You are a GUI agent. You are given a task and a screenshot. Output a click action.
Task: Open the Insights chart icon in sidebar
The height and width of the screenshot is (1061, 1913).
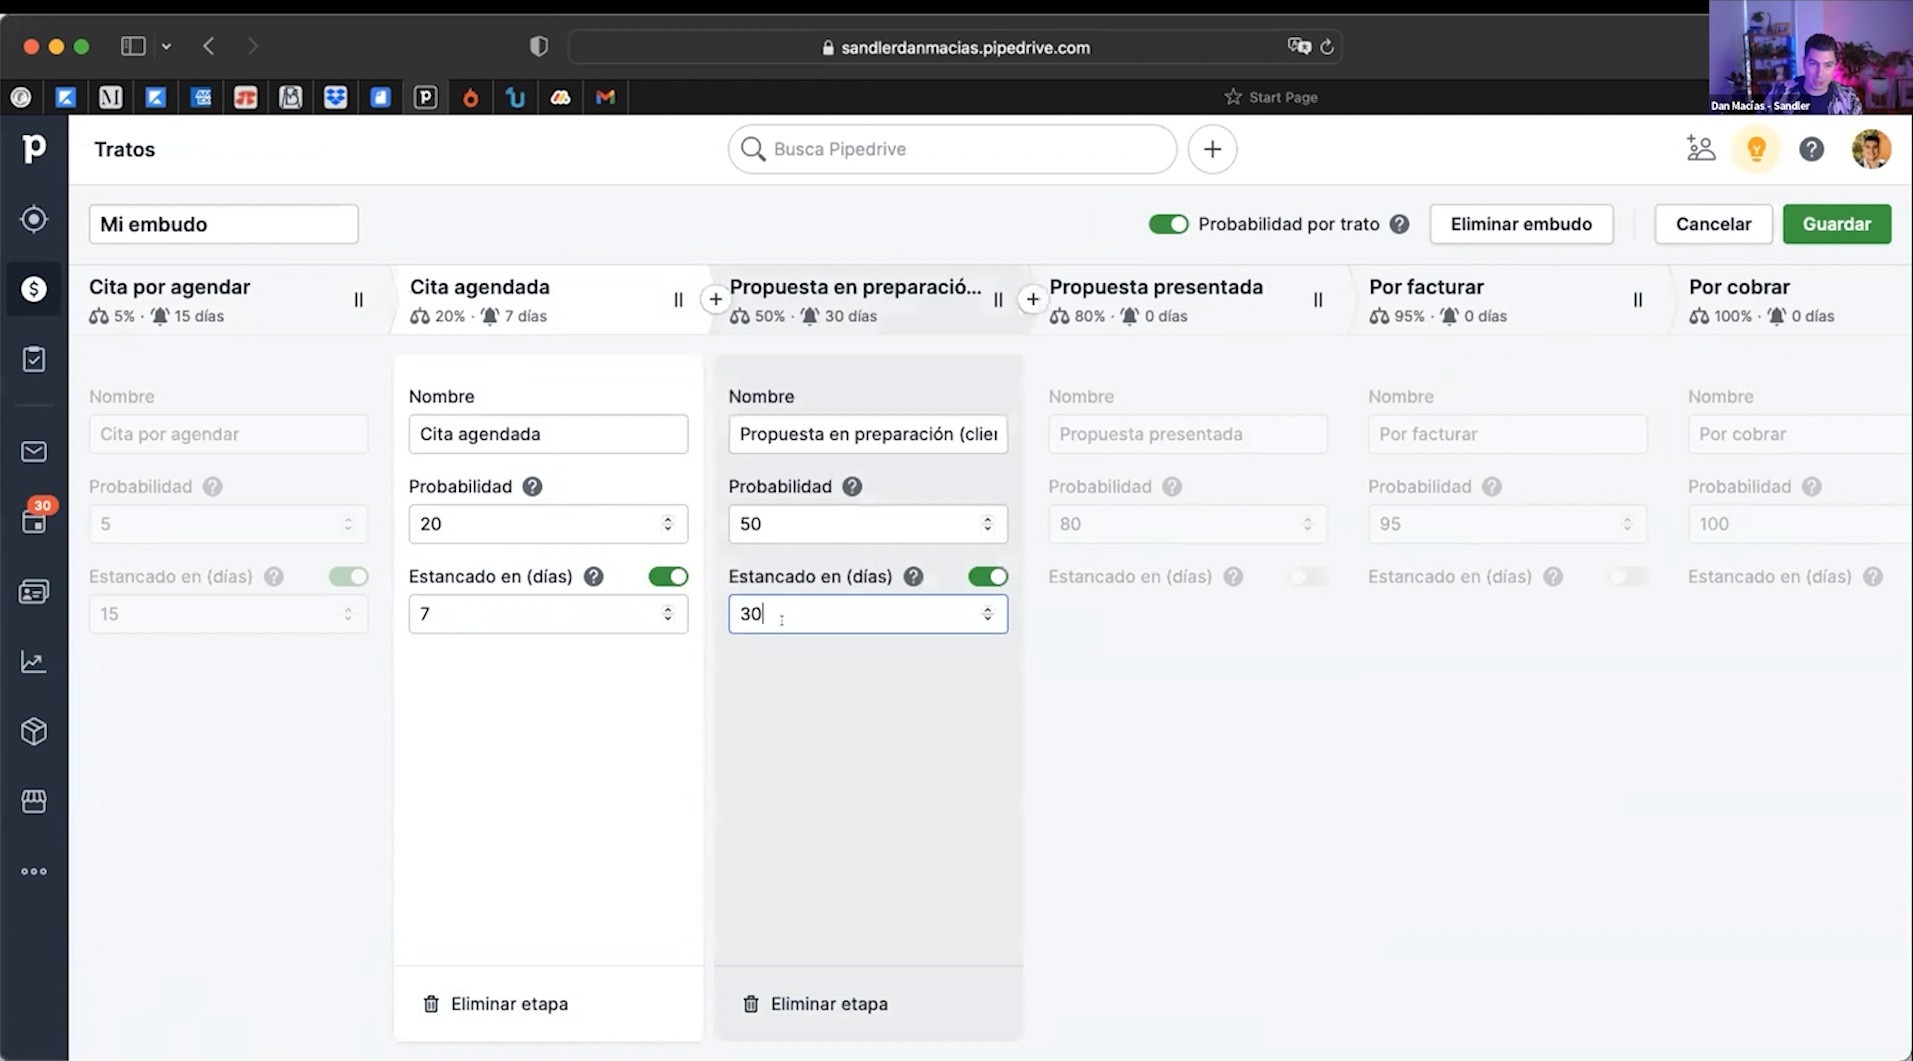[x=34, y=662]
